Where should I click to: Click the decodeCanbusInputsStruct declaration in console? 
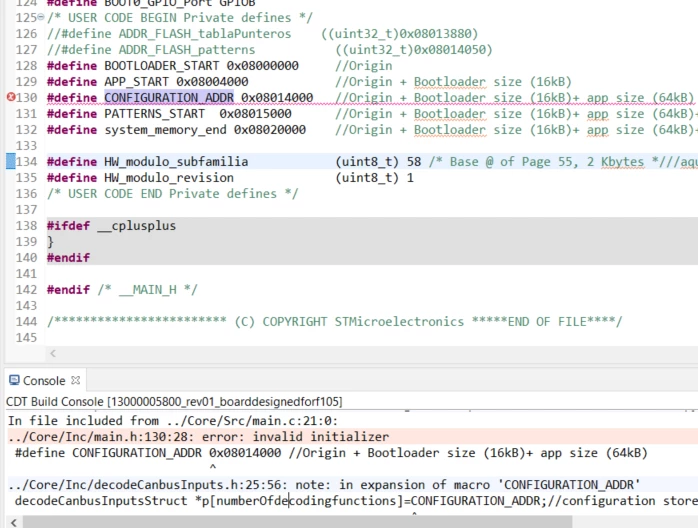coord(356,501)
